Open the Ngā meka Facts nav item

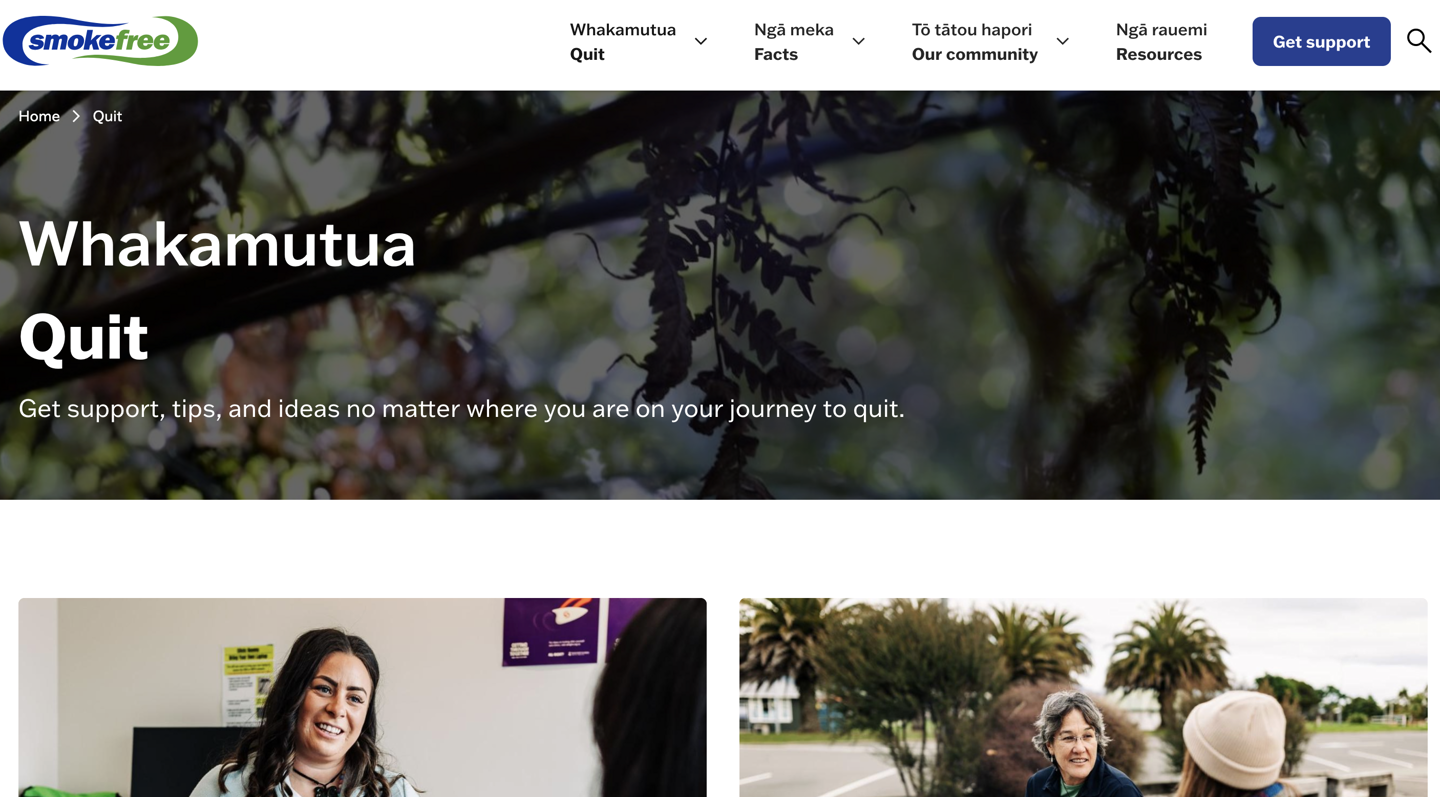coord(794,42)
